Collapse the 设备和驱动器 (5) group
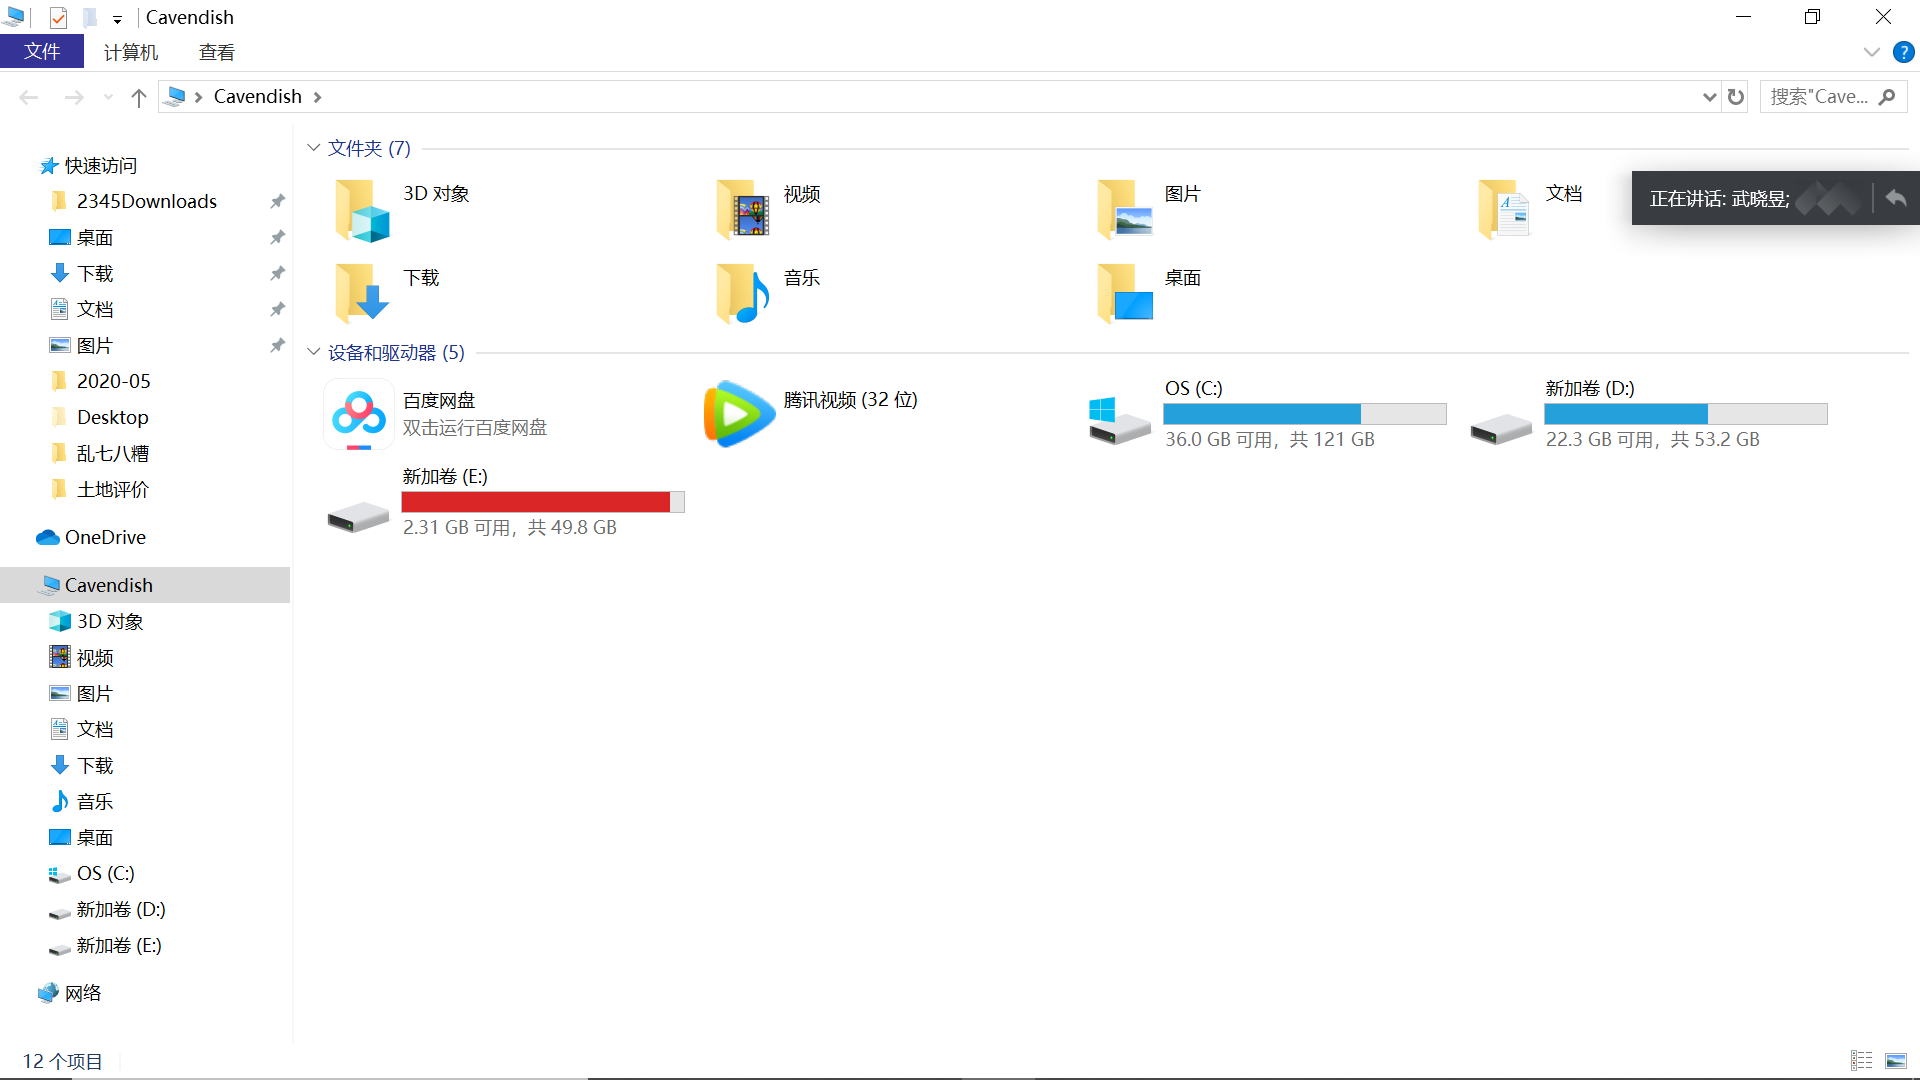The image size is (1920, 1080). (x=313, y=352)
